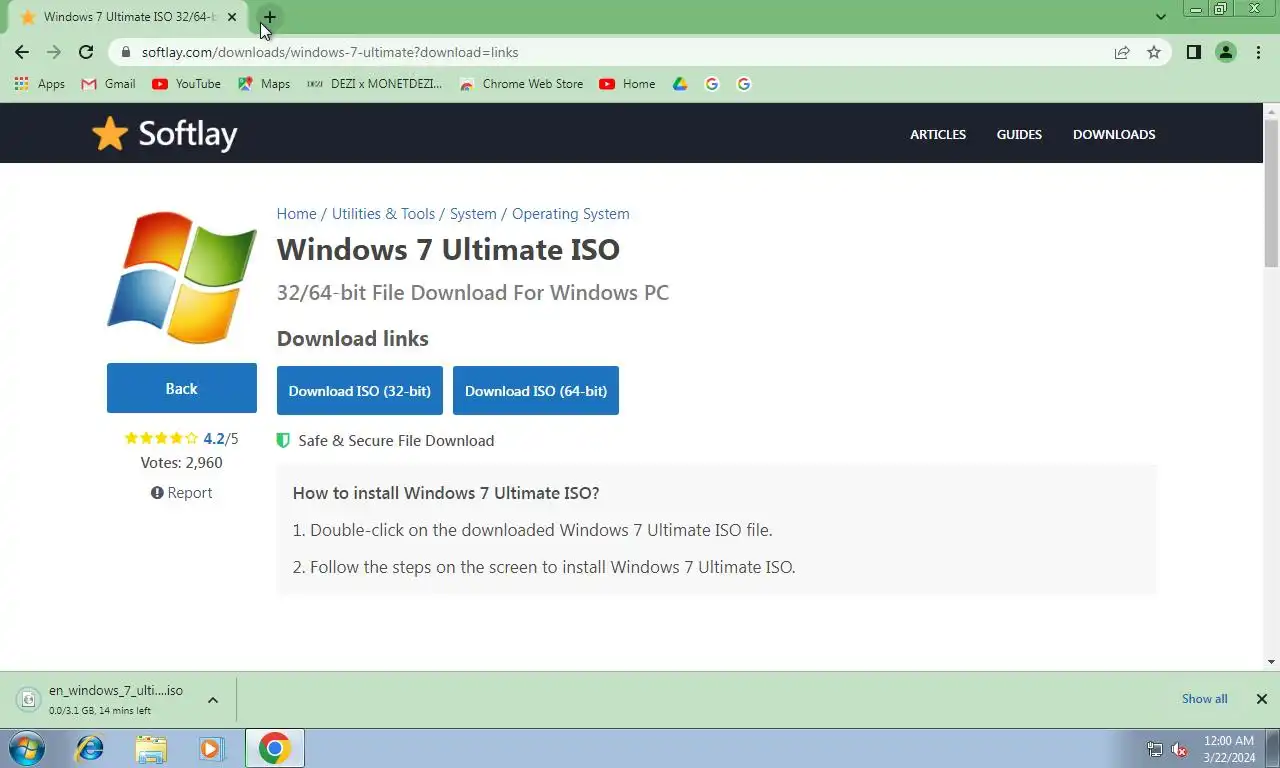This screenshot has width=1280, height=768.
Task: Open Windows Explorer from taskbar
Action: coord(151,748)
